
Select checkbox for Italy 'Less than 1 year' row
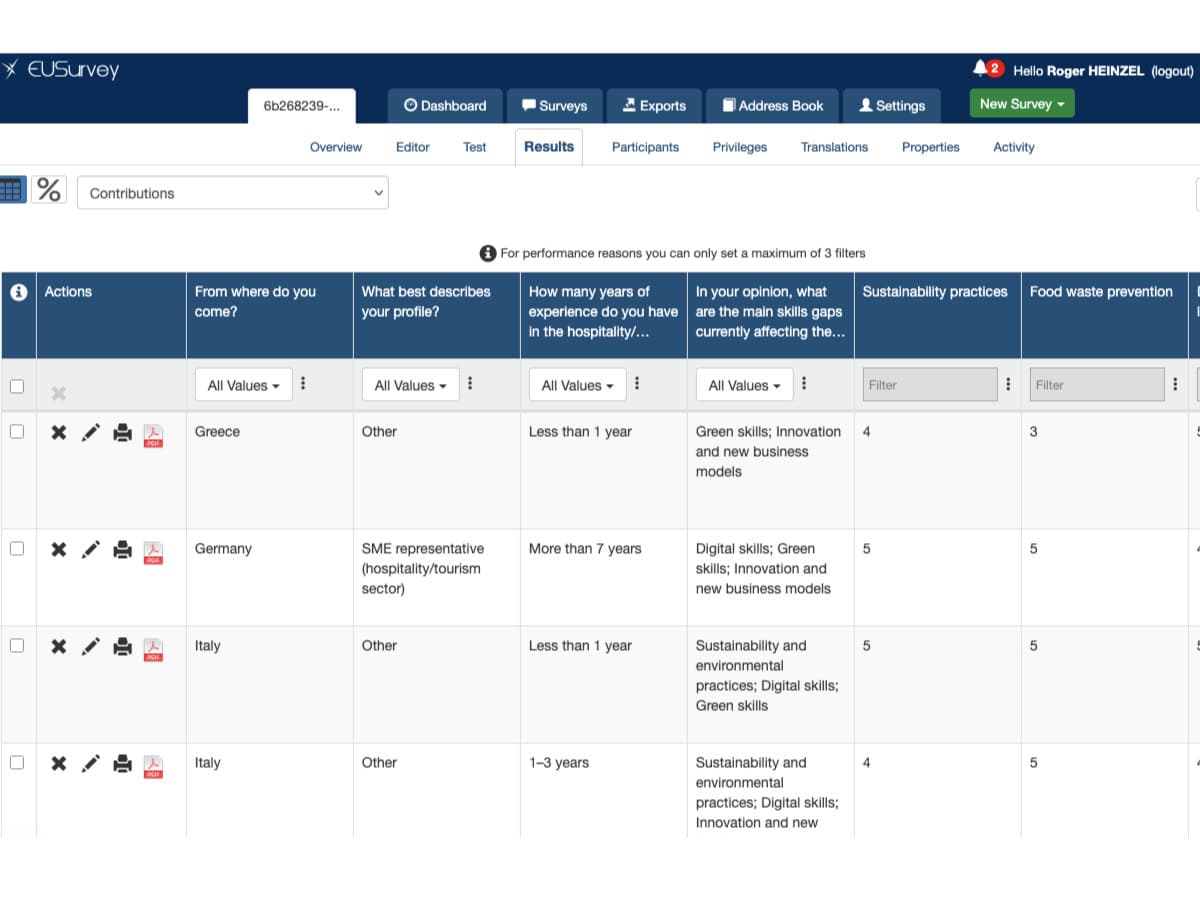click(17, 646)
